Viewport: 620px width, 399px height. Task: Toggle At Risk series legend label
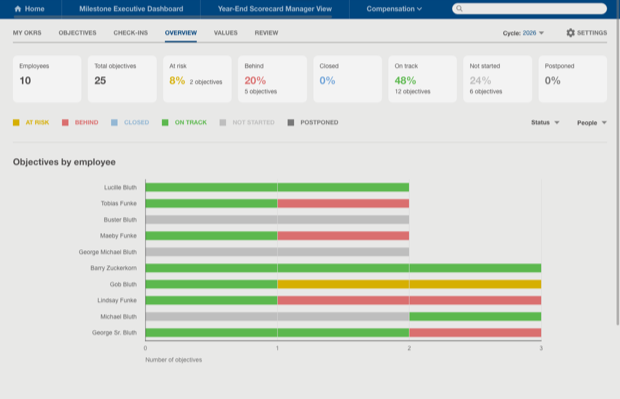coord(37,123)
